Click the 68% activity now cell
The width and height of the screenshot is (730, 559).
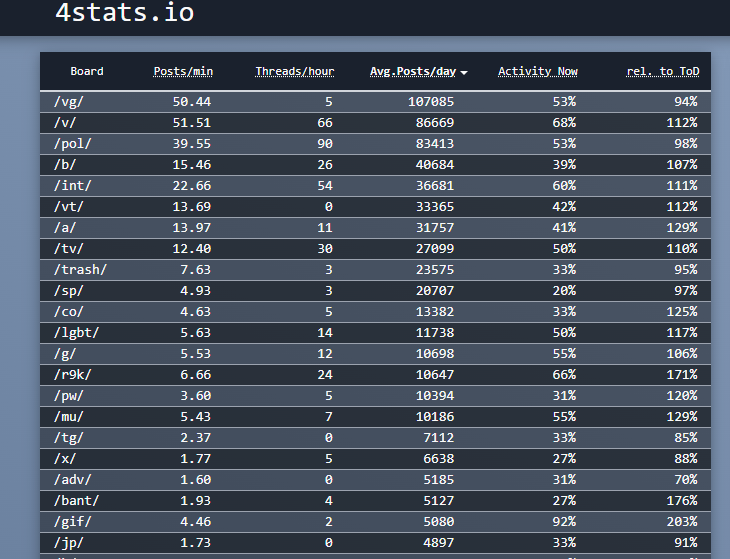pos(564,122)
